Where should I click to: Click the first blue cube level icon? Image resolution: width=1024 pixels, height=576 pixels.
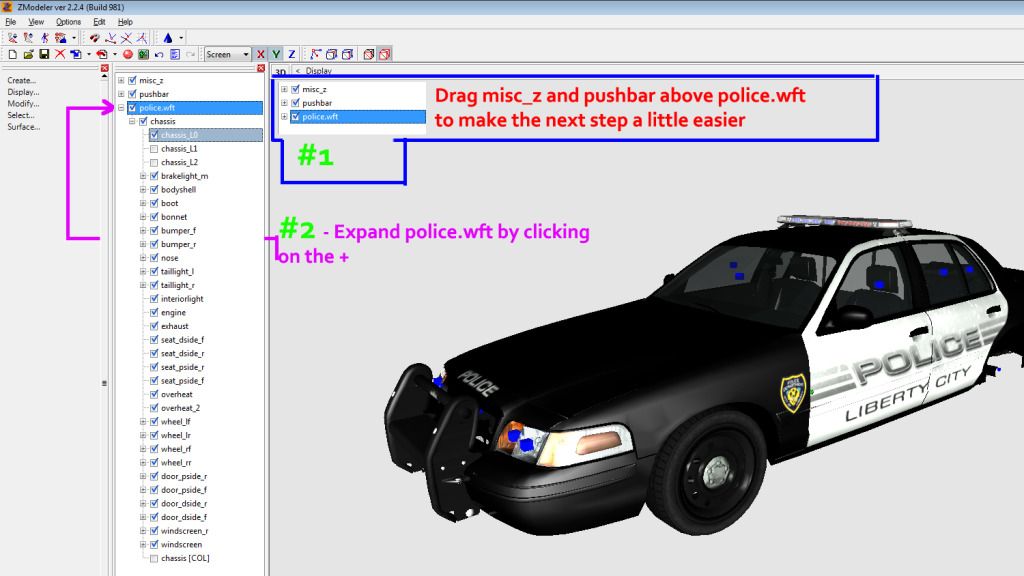tap(332, 54)
